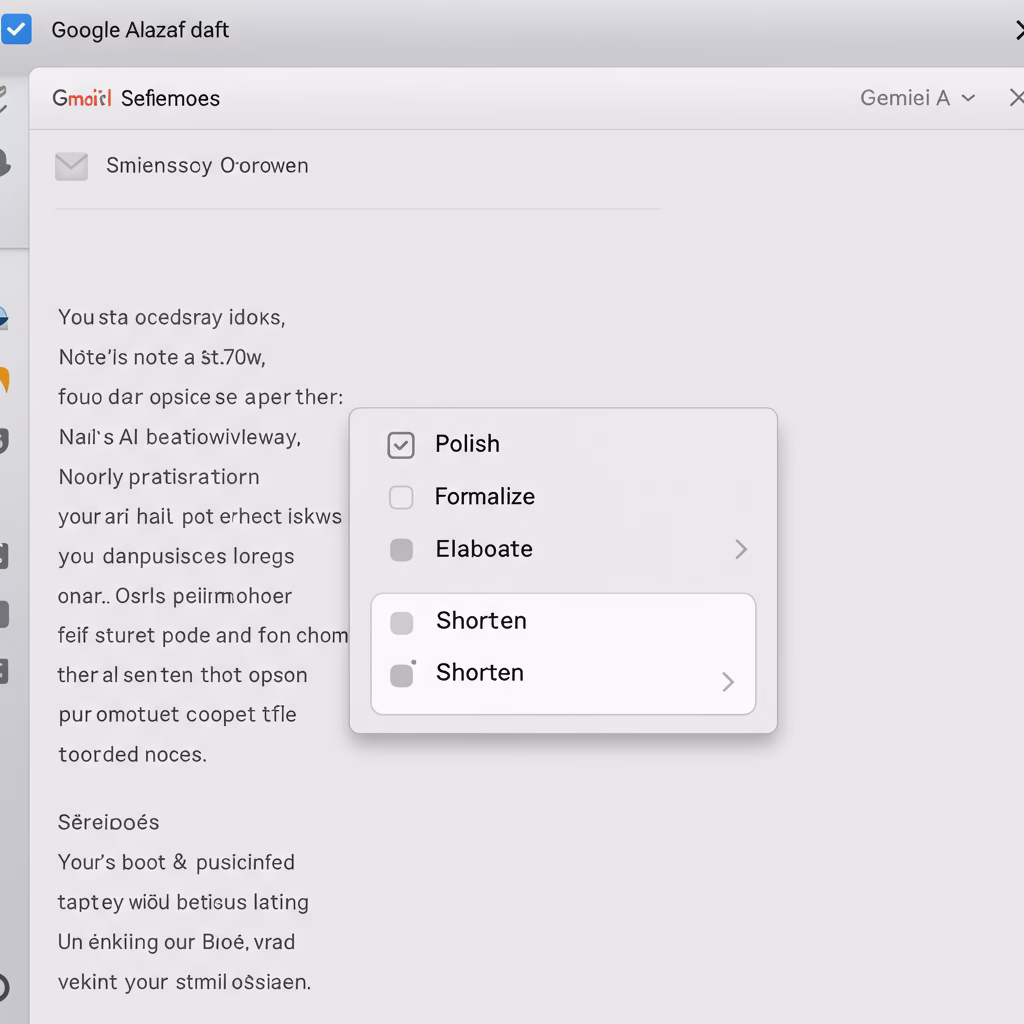Screen dimensions: 1024x1024
Task: Click the envelope icon beside Smienssoy Oorowen
Action: click(x=71, y=167)
